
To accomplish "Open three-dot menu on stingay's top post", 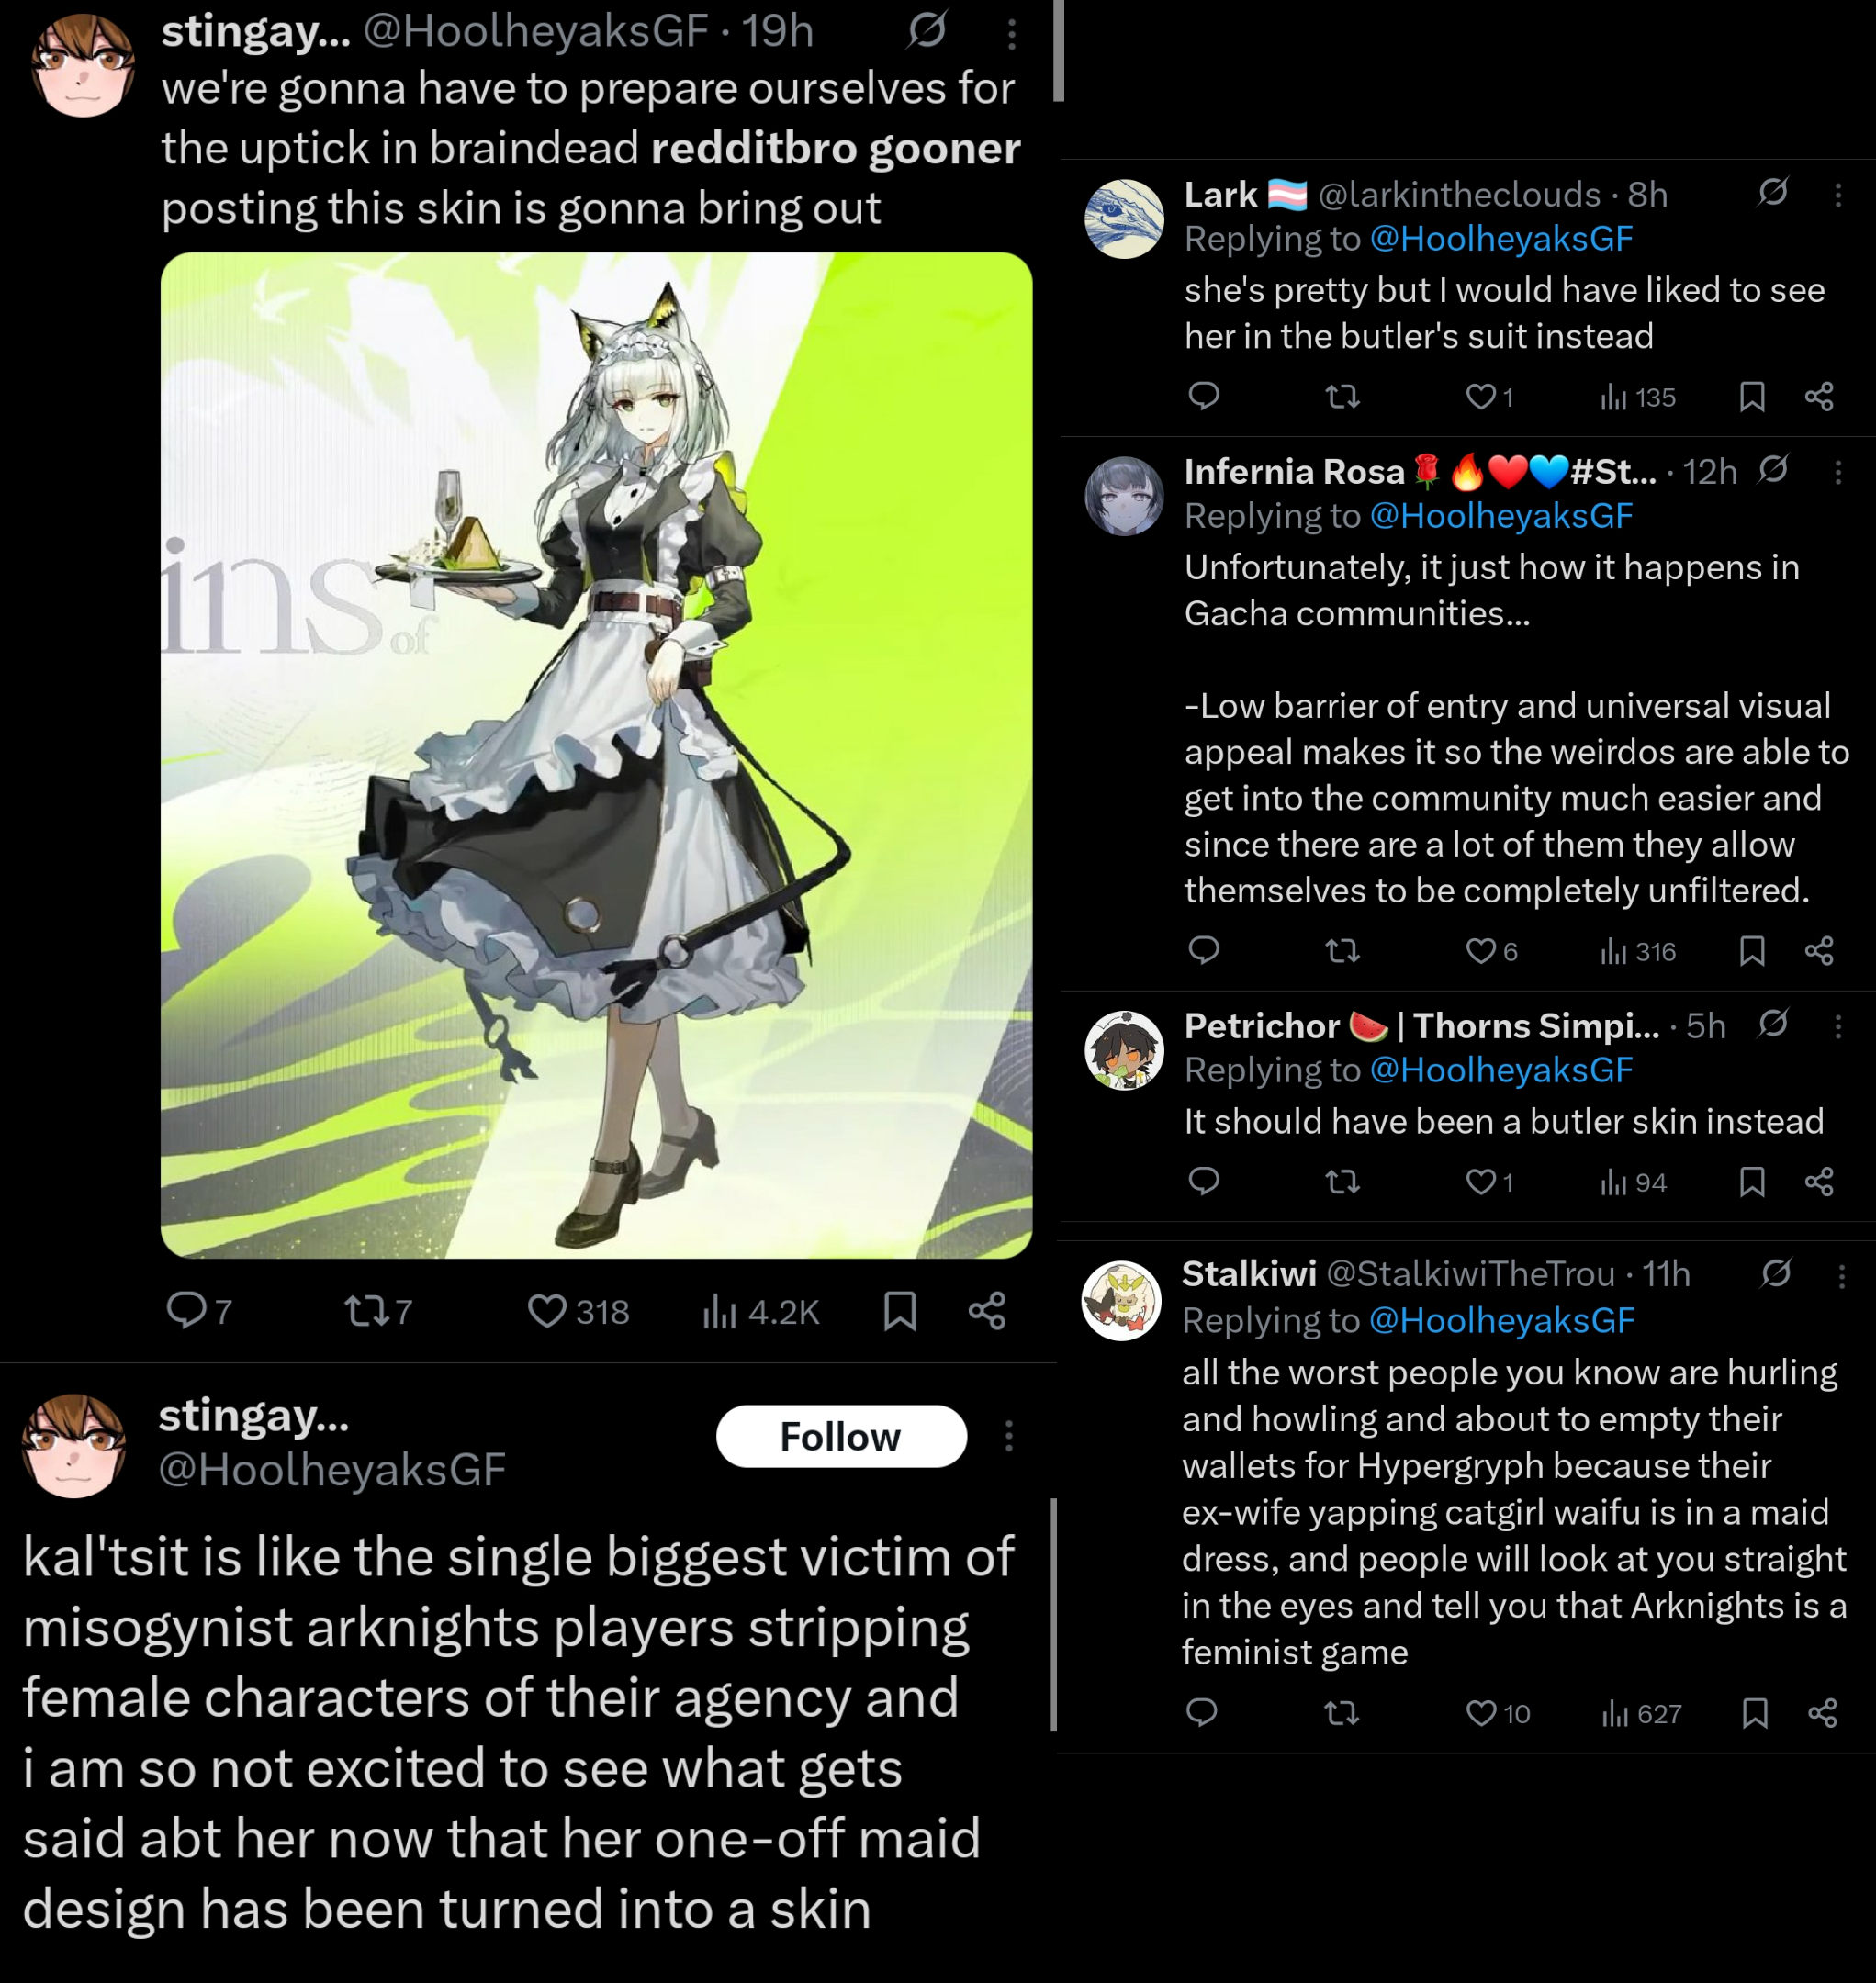I will (1012, 35).
